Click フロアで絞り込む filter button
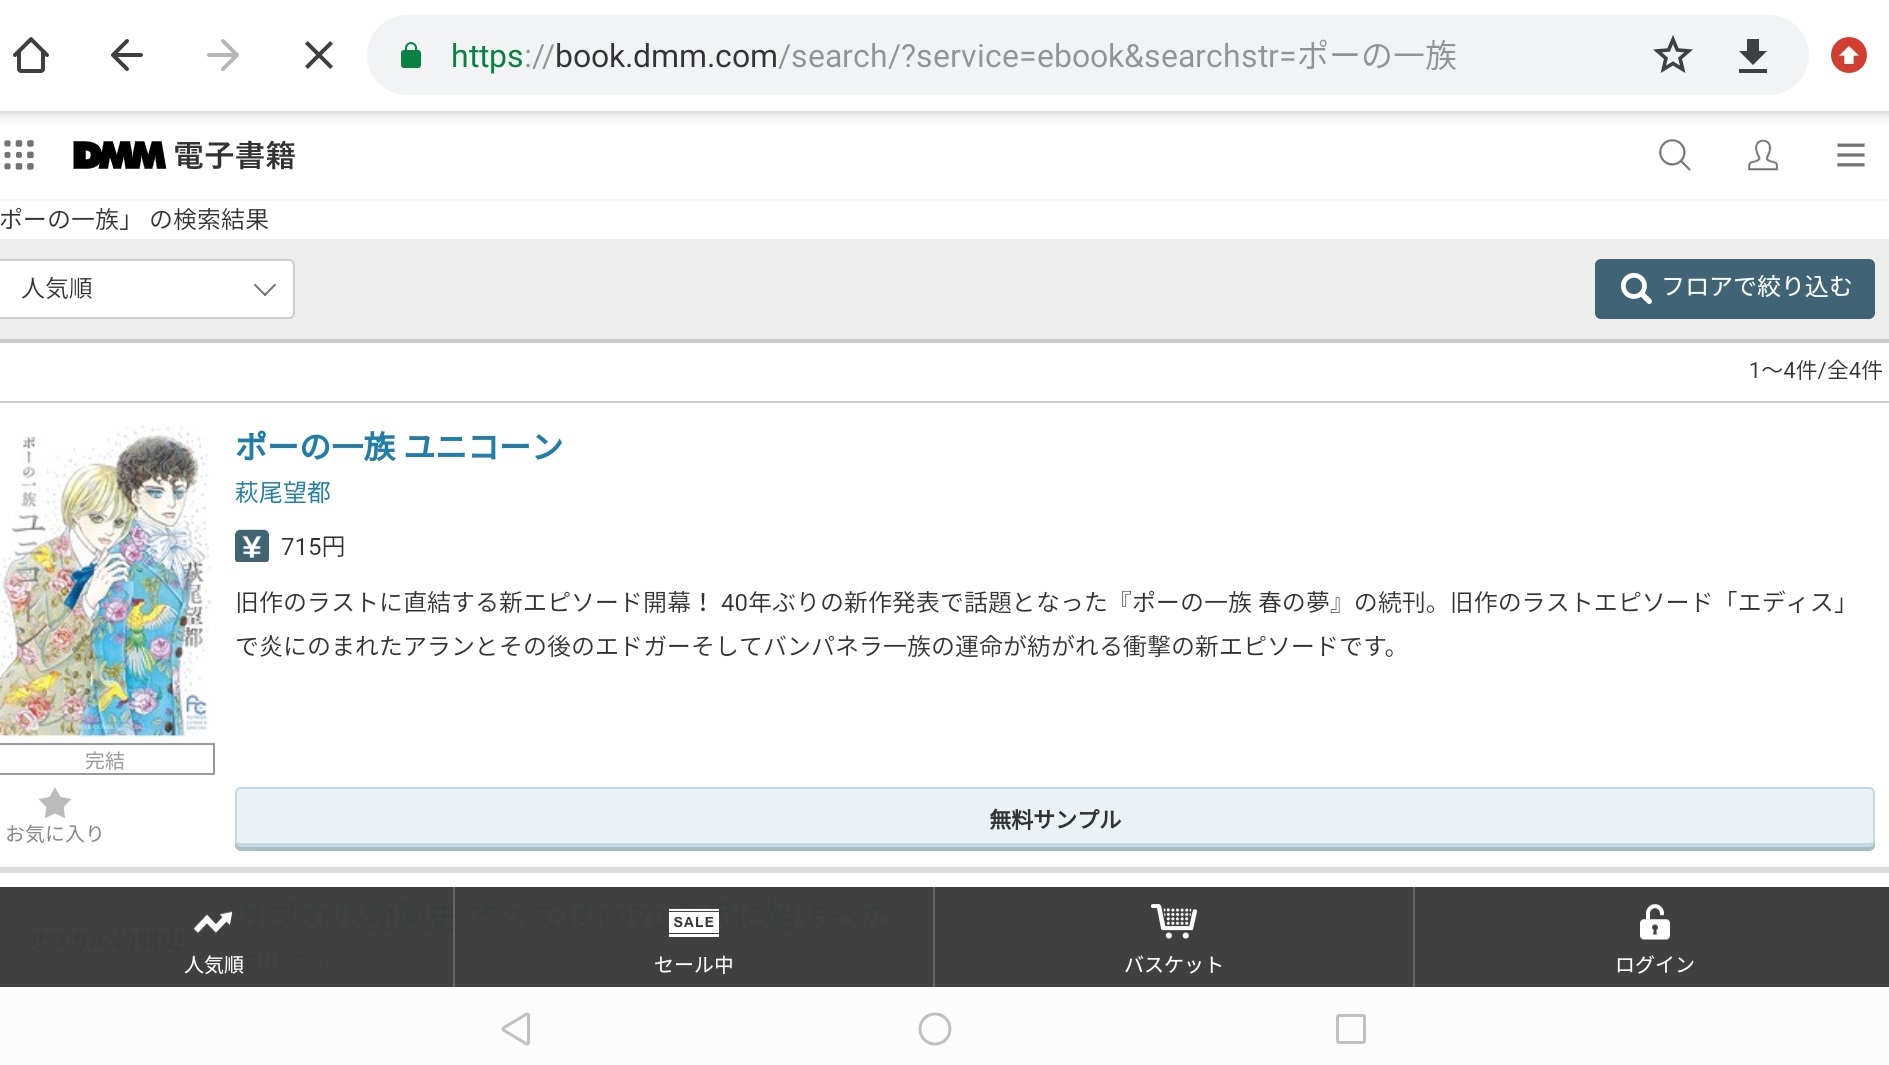 coord(1734,288)
